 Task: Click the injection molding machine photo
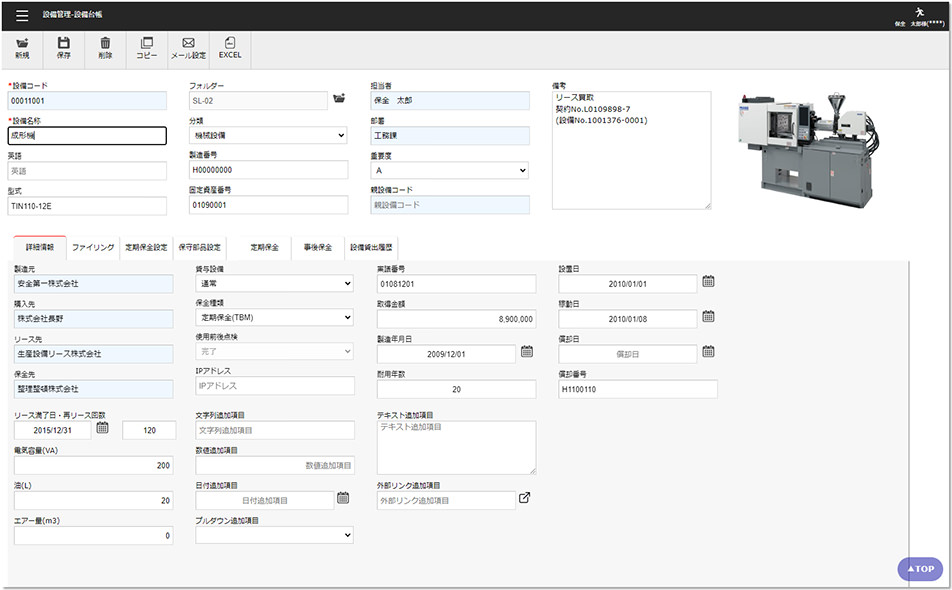click(809, 149)
